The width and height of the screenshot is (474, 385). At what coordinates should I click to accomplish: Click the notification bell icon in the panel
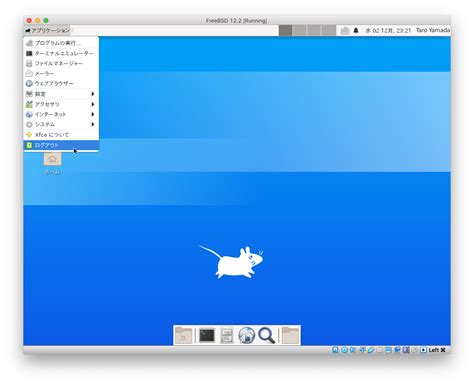(356, 31)
